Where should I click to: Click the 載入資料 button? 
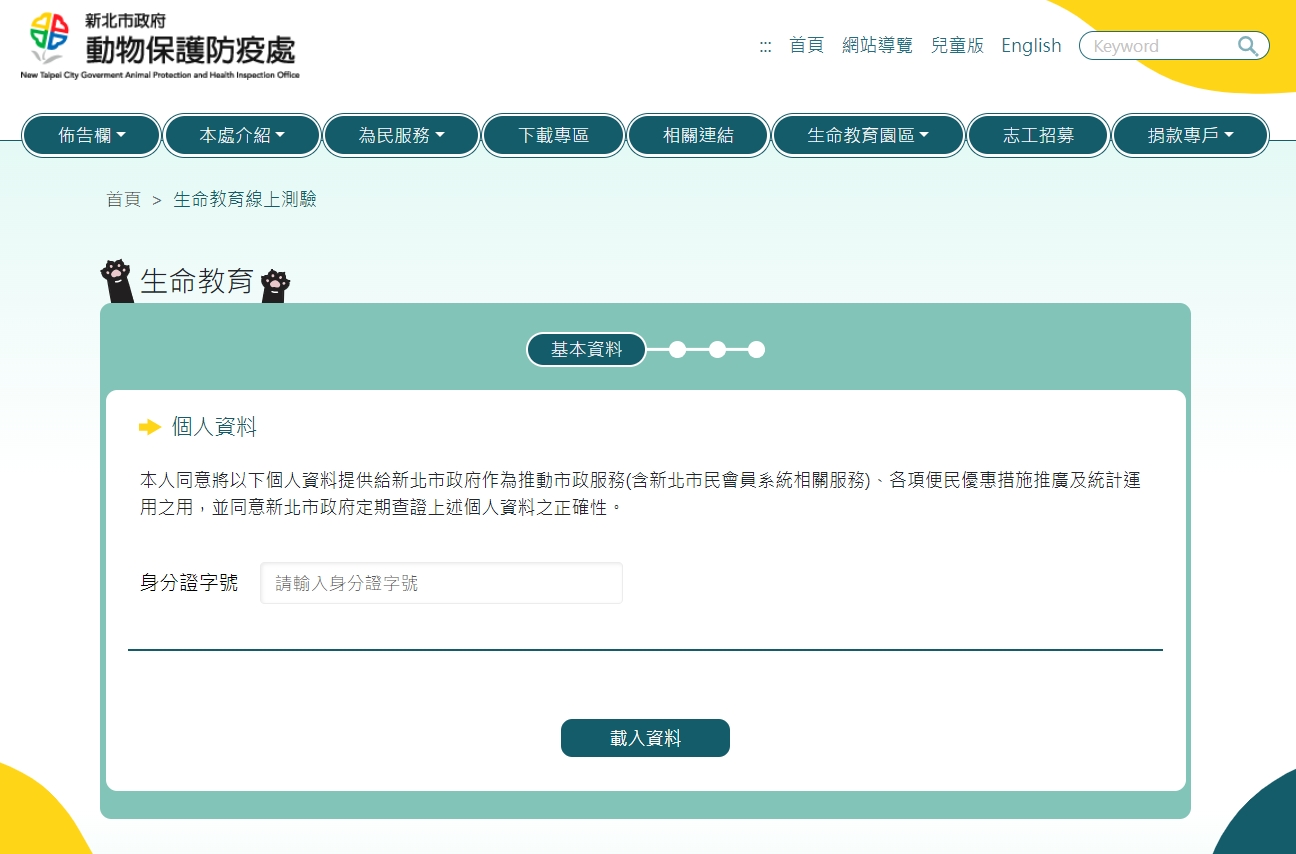coord(645,738)
